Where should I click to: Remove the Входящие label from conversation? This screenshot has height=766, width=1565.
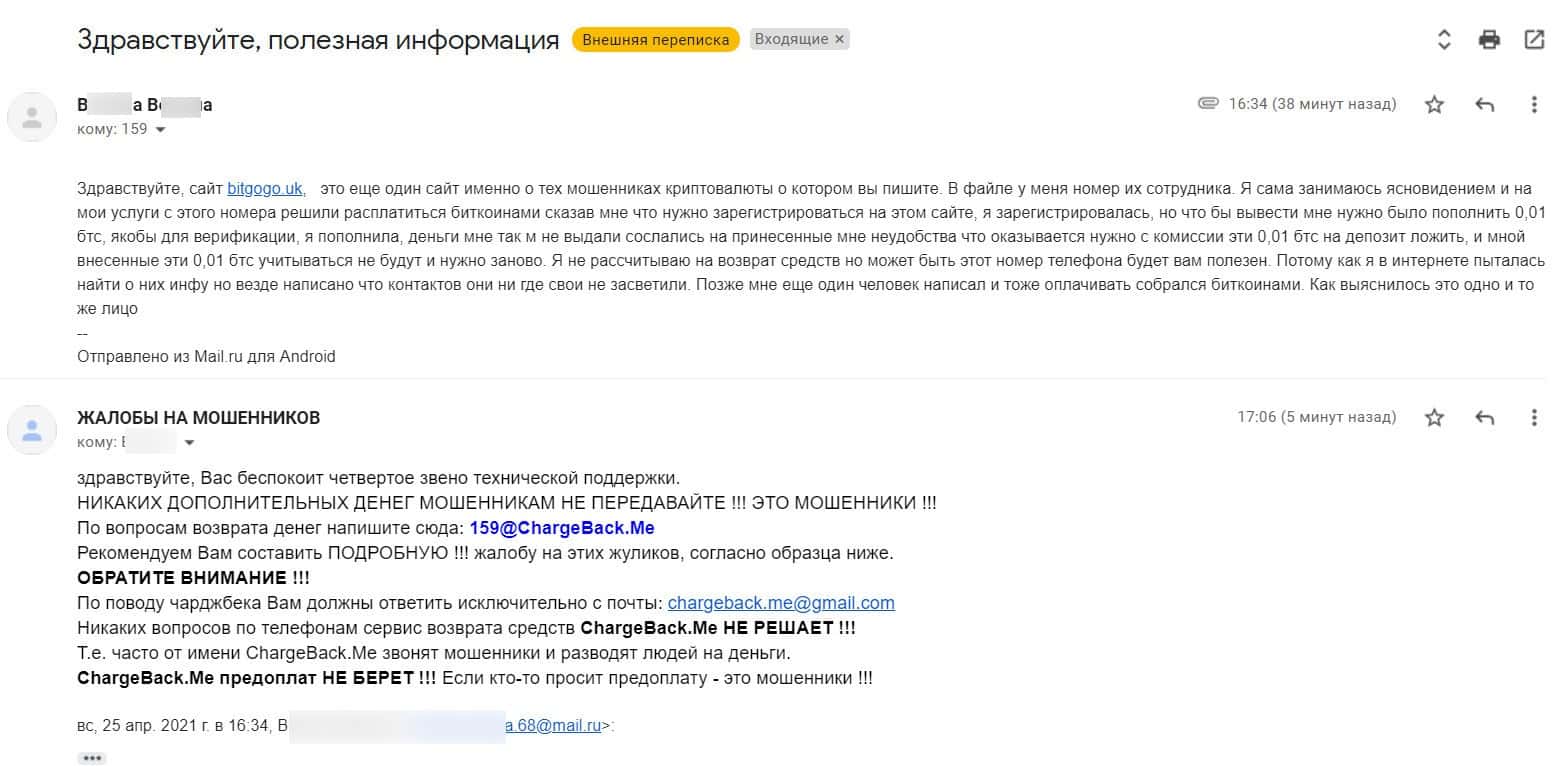(840, 40)
